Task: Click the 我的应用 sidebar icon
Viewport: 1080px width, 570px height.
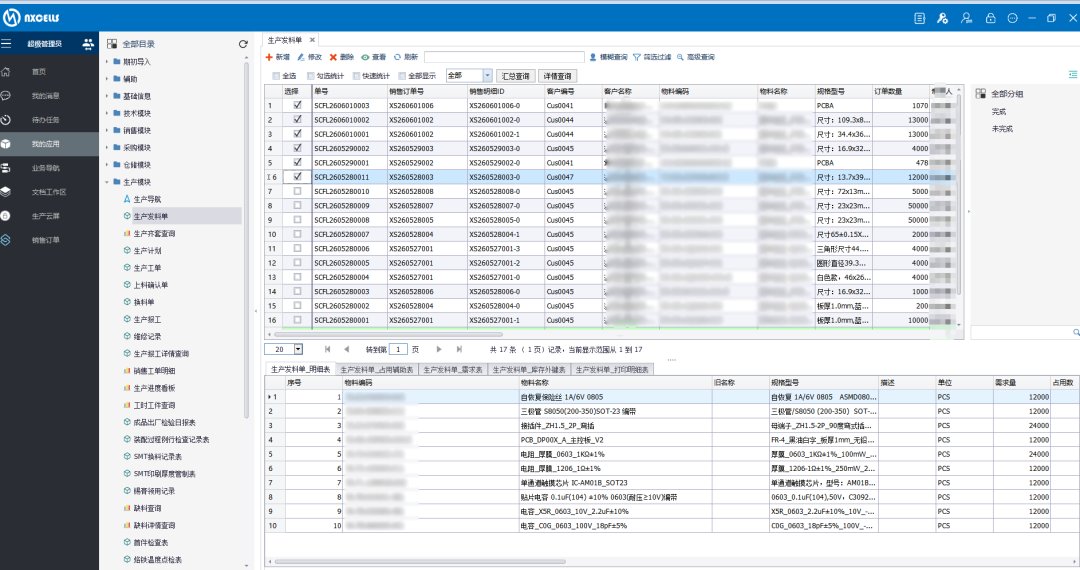Action: pos(6,144)
